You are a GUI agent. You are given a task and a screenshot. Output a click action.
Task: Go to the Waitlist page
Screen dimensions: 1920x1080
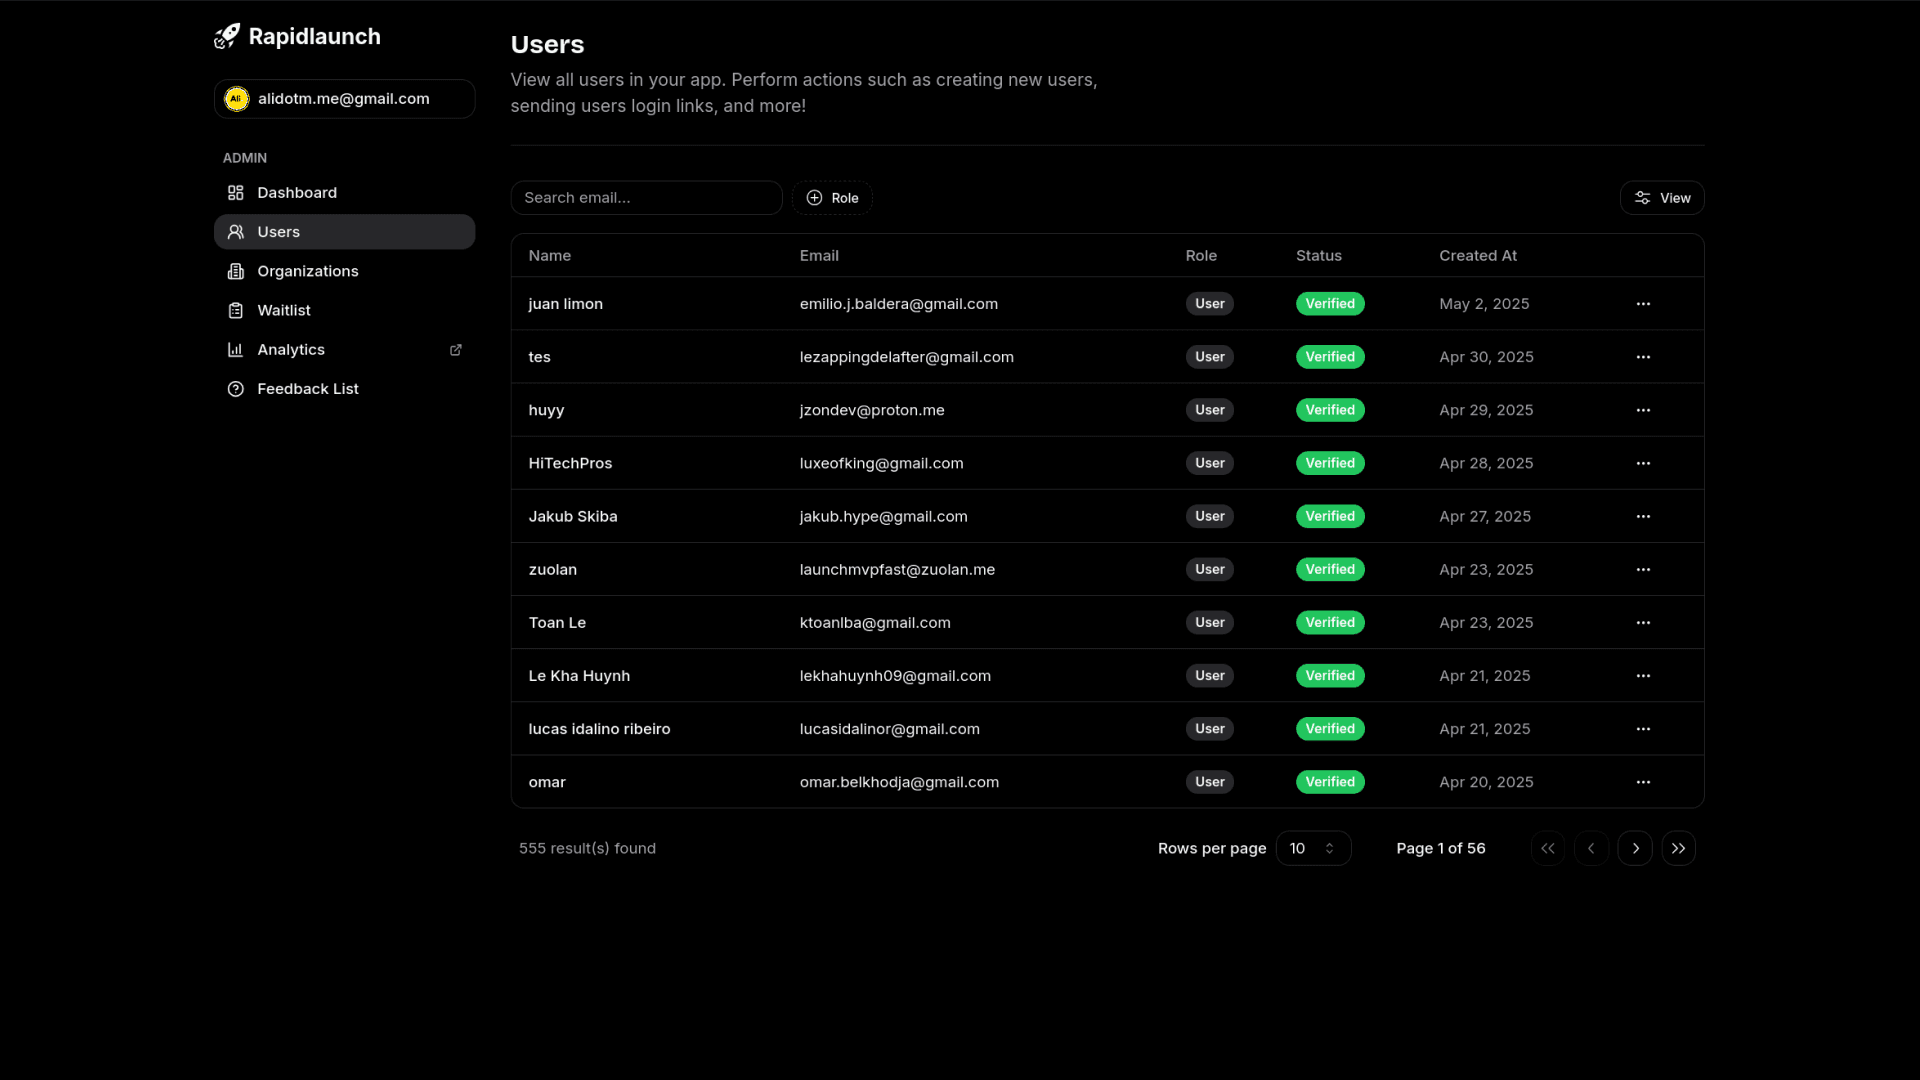tap(283, 310)
